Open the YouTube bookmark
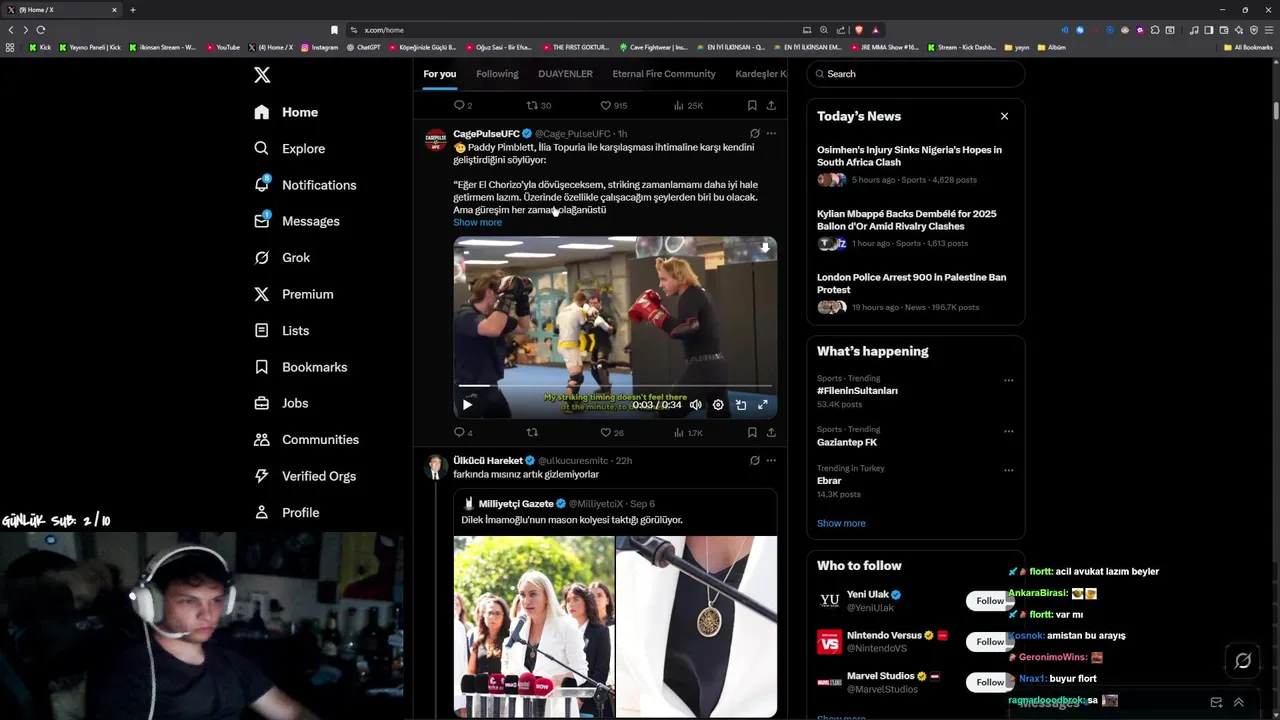This screenshot has width=1280, height=720. [x=223, y=47]
